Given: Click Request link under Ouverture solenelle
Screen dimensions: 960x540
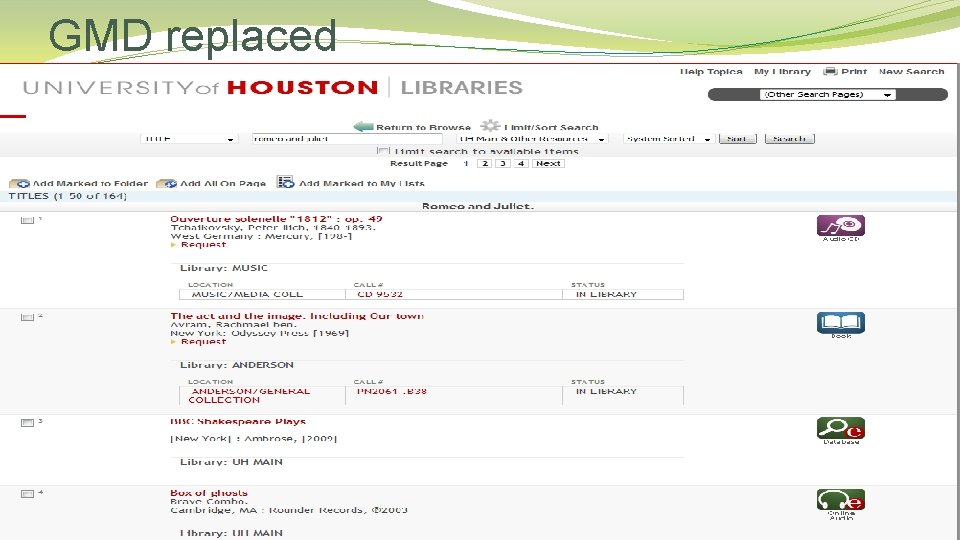Looking at the screenshot, I should tap(203, 244).
